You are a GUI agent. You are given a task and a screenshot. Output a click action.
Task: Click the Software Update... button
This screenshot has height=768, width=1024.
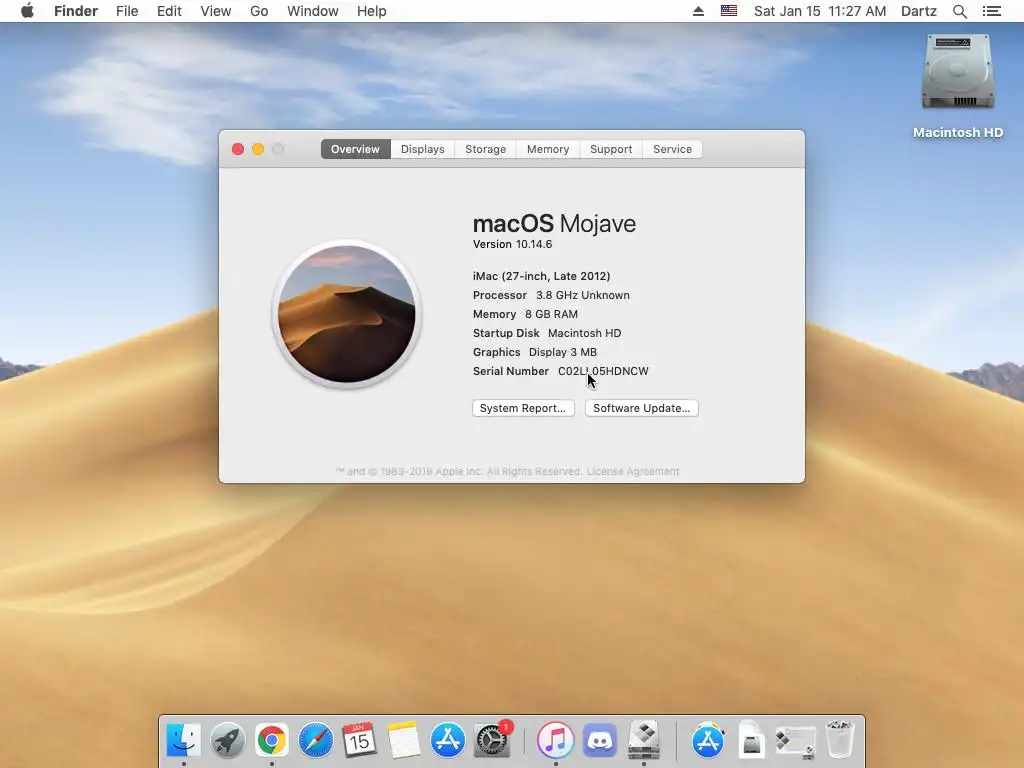point(641,408)
